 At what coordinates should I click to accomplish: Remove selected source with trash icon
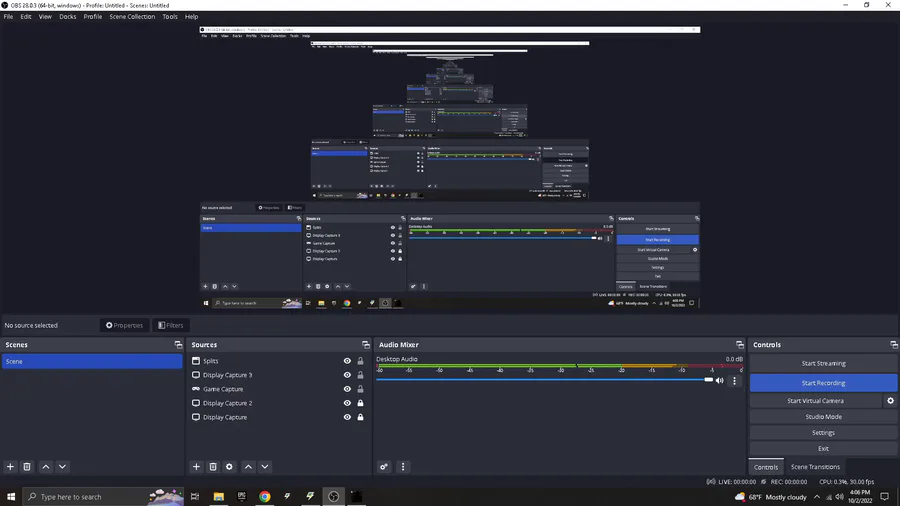click(x=213, y=466)
